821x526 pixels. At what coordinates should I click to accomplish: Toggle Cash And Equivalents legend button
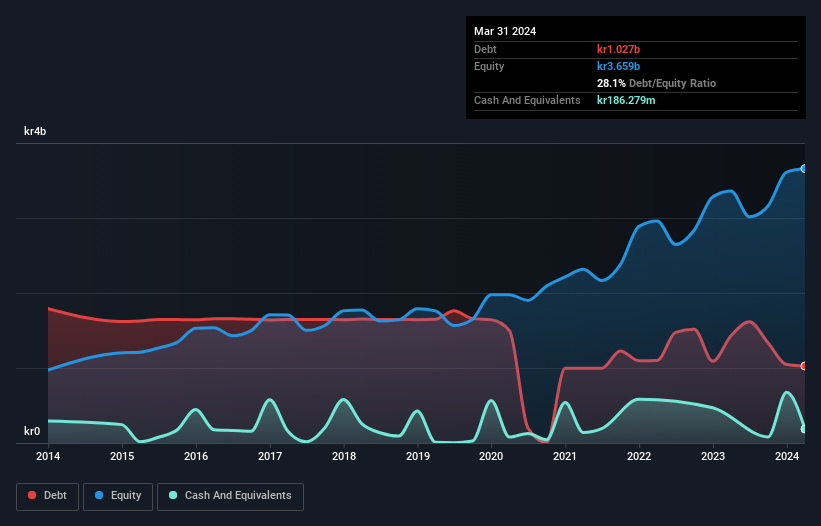tap(230, 496)
